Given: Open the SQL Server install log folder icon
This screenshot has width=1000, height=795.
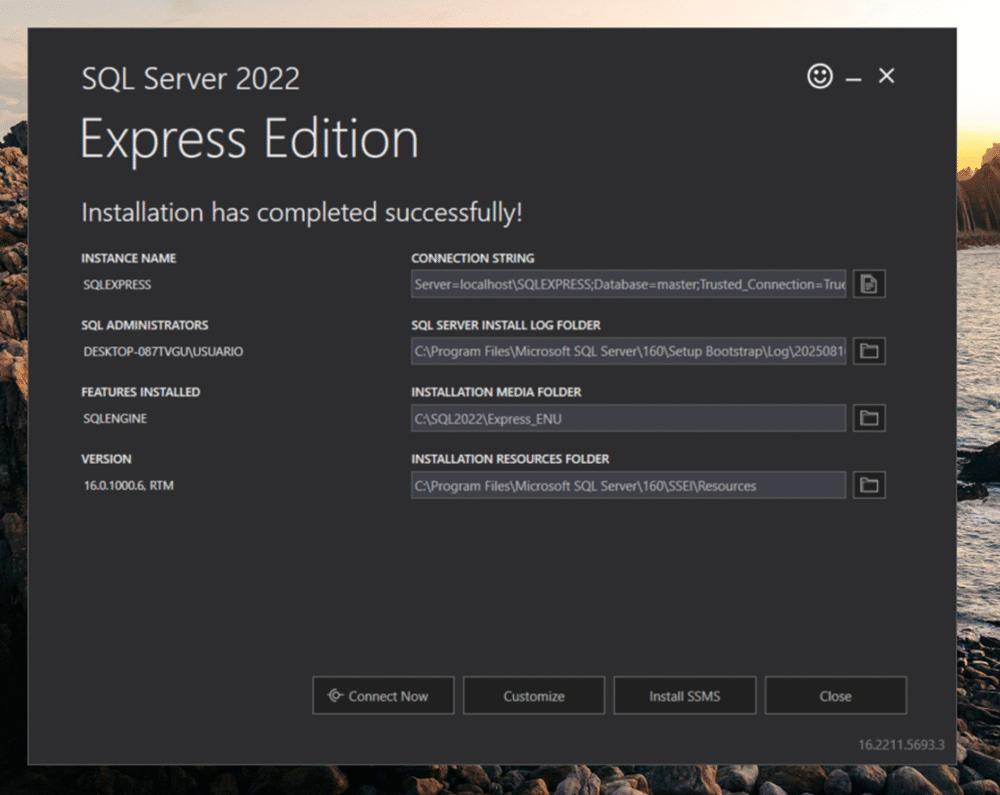Looking at the screenshot, I should pyautogui.click(x=868, y=350).
